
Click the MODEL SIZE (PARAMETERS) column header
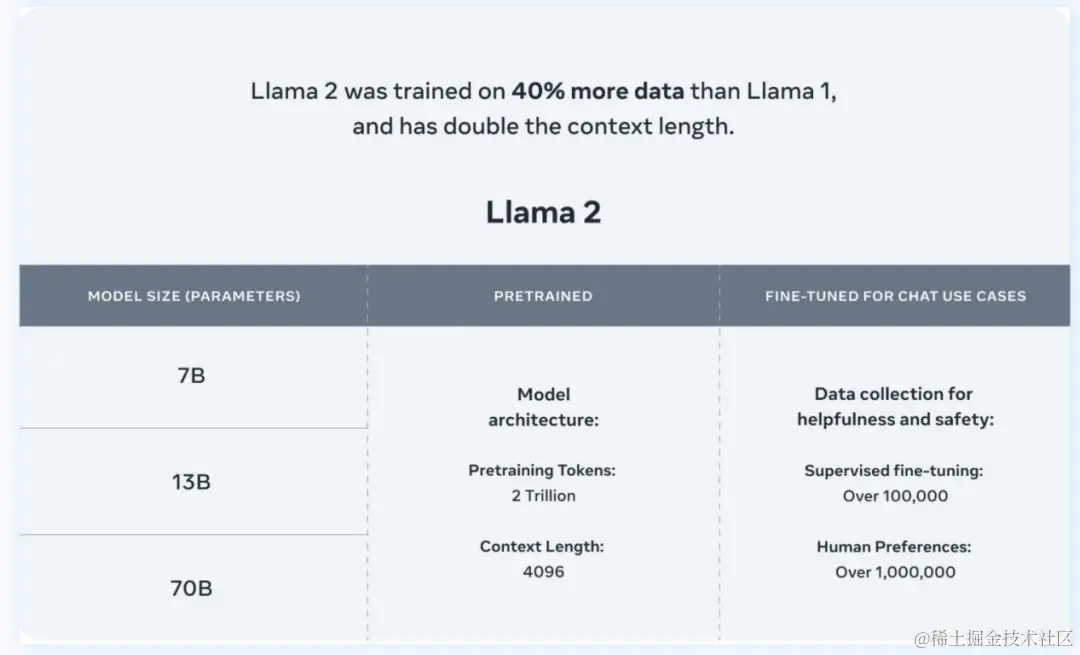(x=194, y=296)
